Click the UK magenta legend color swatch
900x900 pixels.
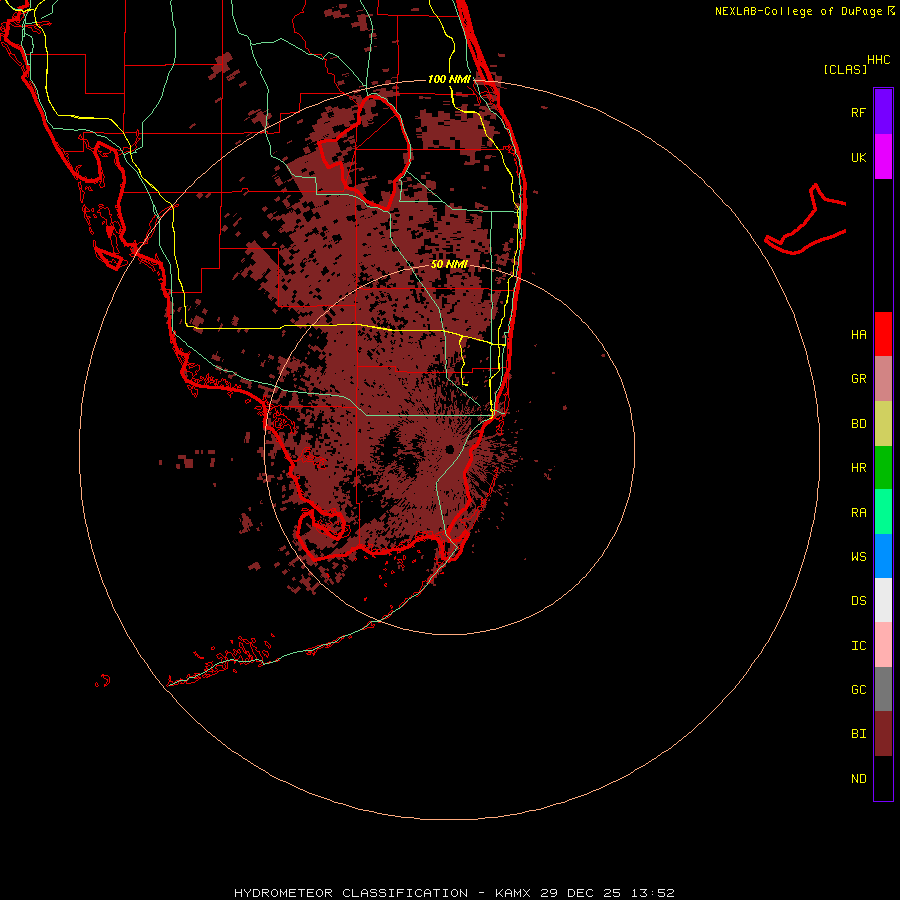[x=883, y=157]
